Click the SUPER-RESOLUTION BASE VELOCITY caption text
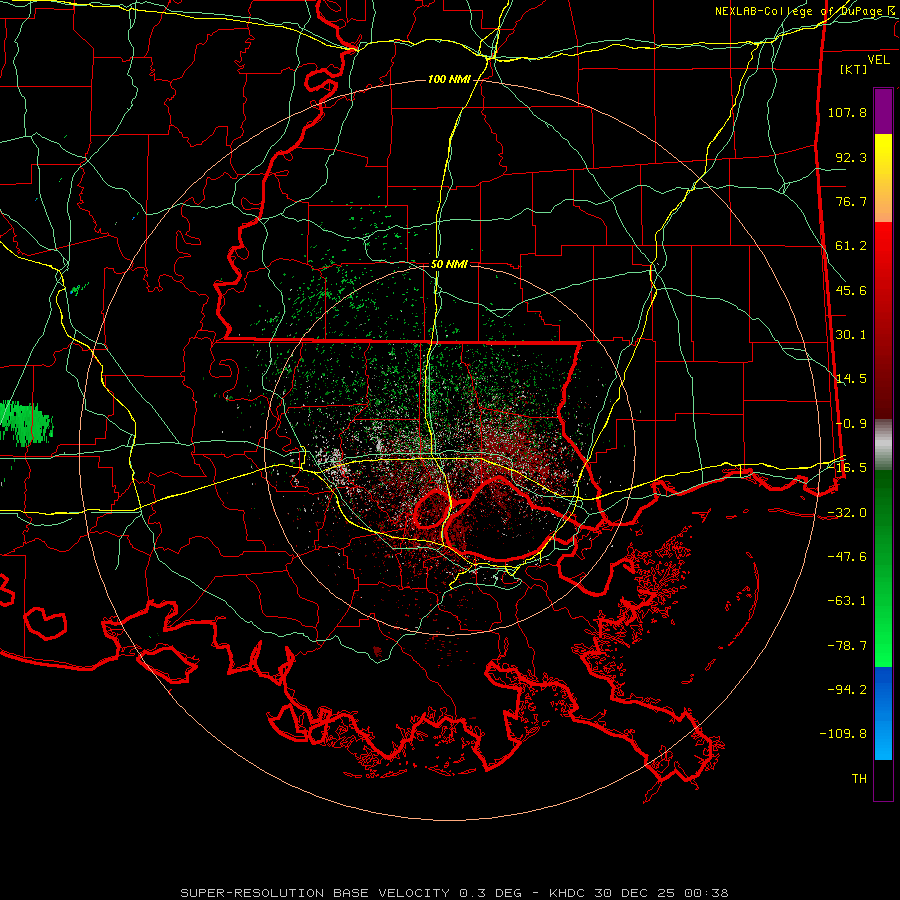This screenshot has width=900, height=900. [x=315, y=893]
